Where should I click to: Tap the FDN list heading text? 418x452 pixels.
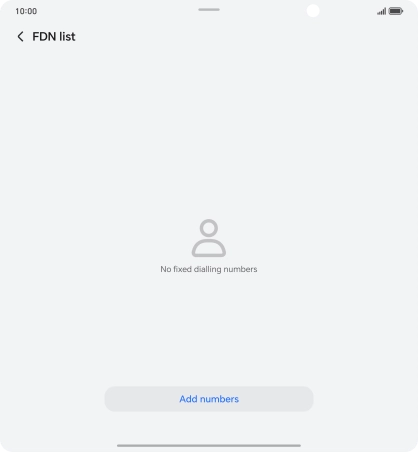click(54, 37)
